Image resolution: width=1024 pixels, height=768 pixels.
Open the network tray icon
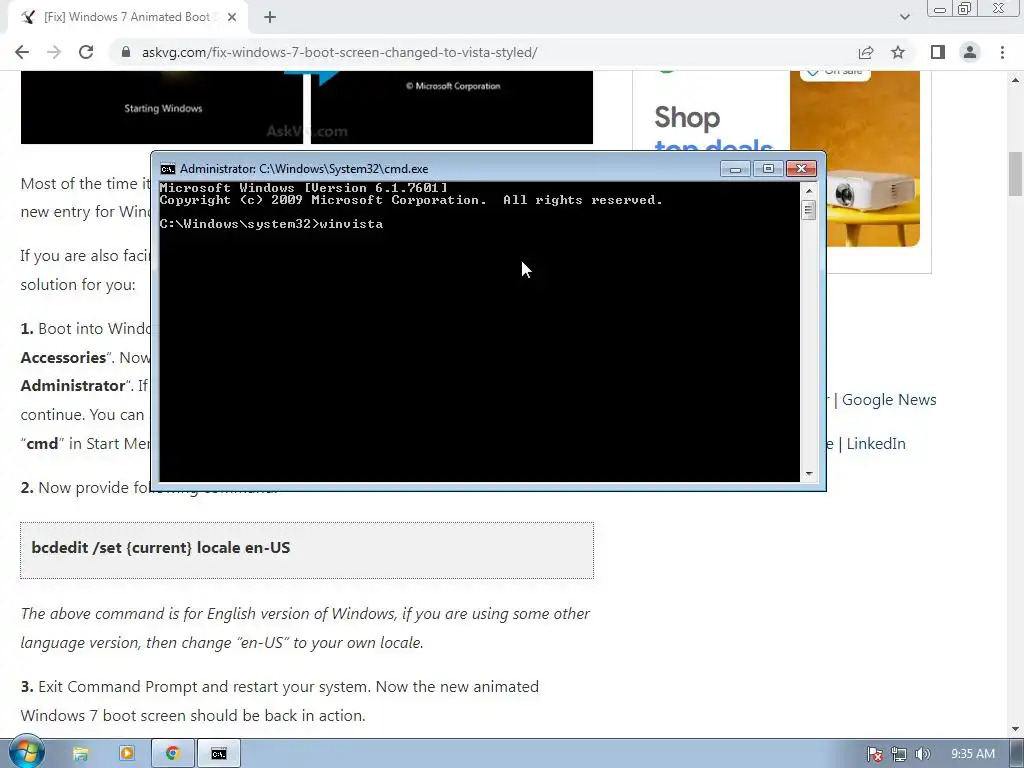[899, 754]
